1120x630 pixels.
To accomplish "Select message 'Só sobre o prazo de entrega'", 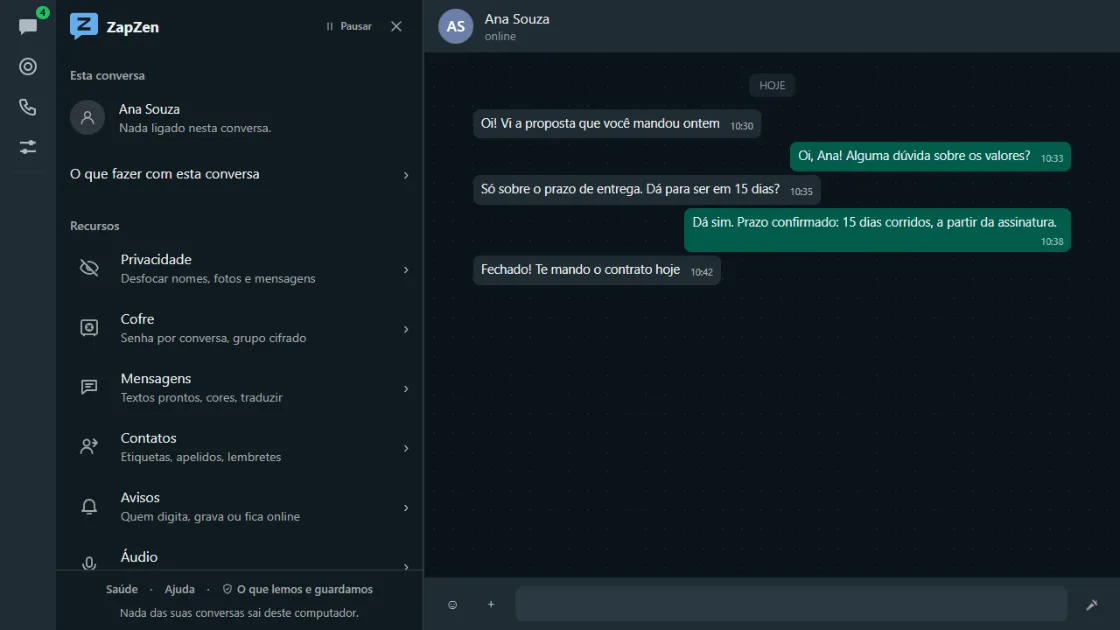I will tap(647, 190).
